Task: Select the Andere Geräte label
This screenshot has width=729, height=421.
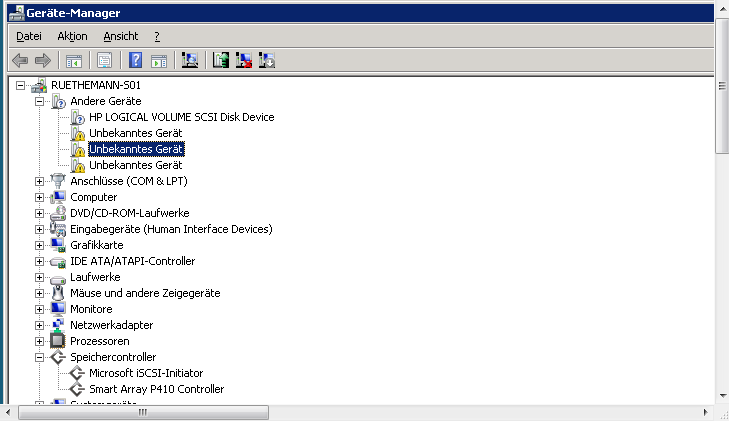Action: pos(106,101)
